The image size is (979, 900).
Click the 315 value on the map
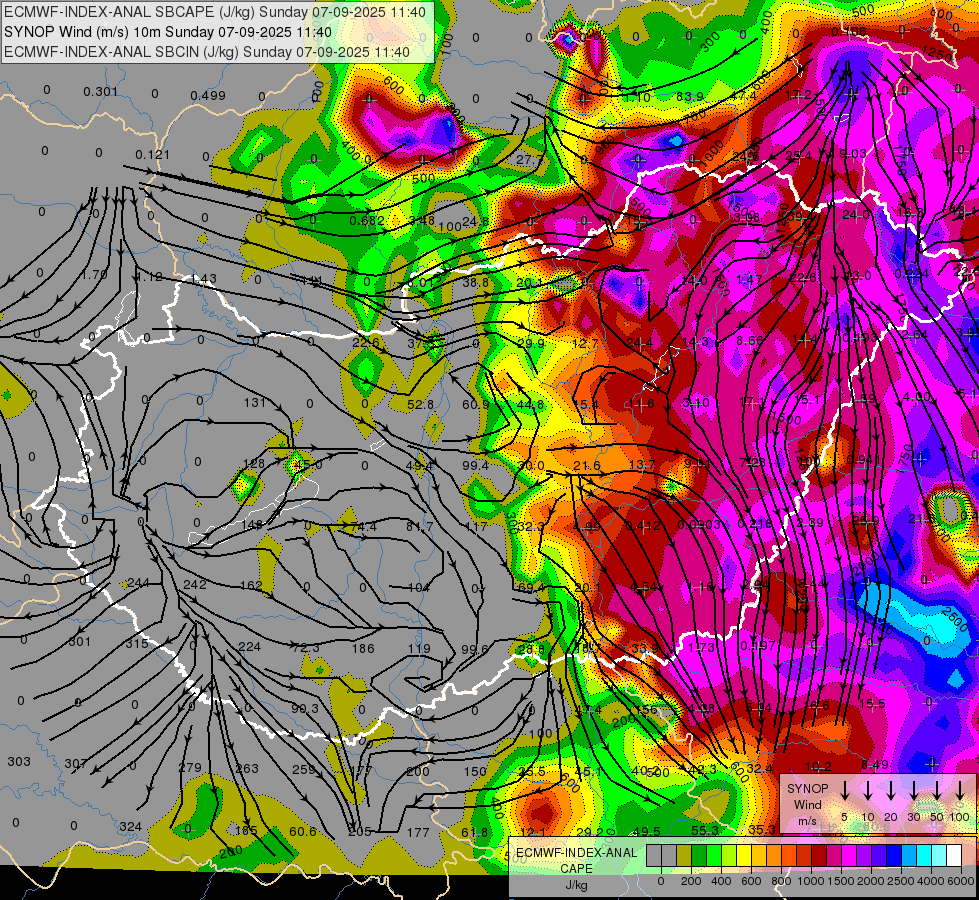tap(137, 643)
